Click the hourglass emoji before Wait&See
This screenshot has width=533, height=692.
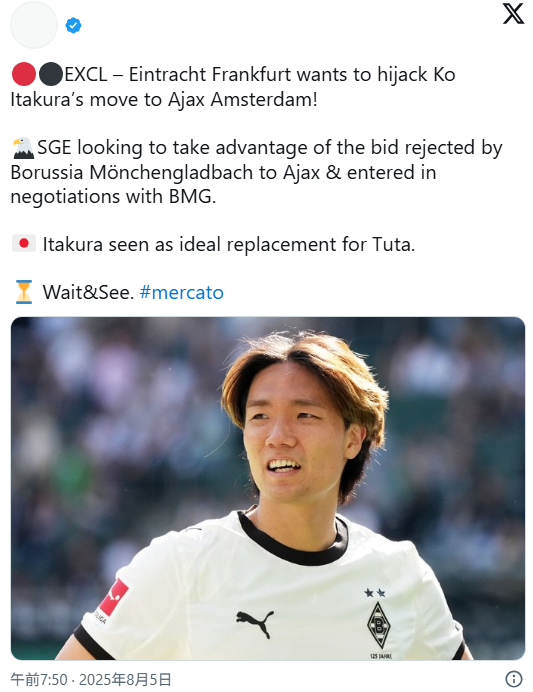click(24, 292)
